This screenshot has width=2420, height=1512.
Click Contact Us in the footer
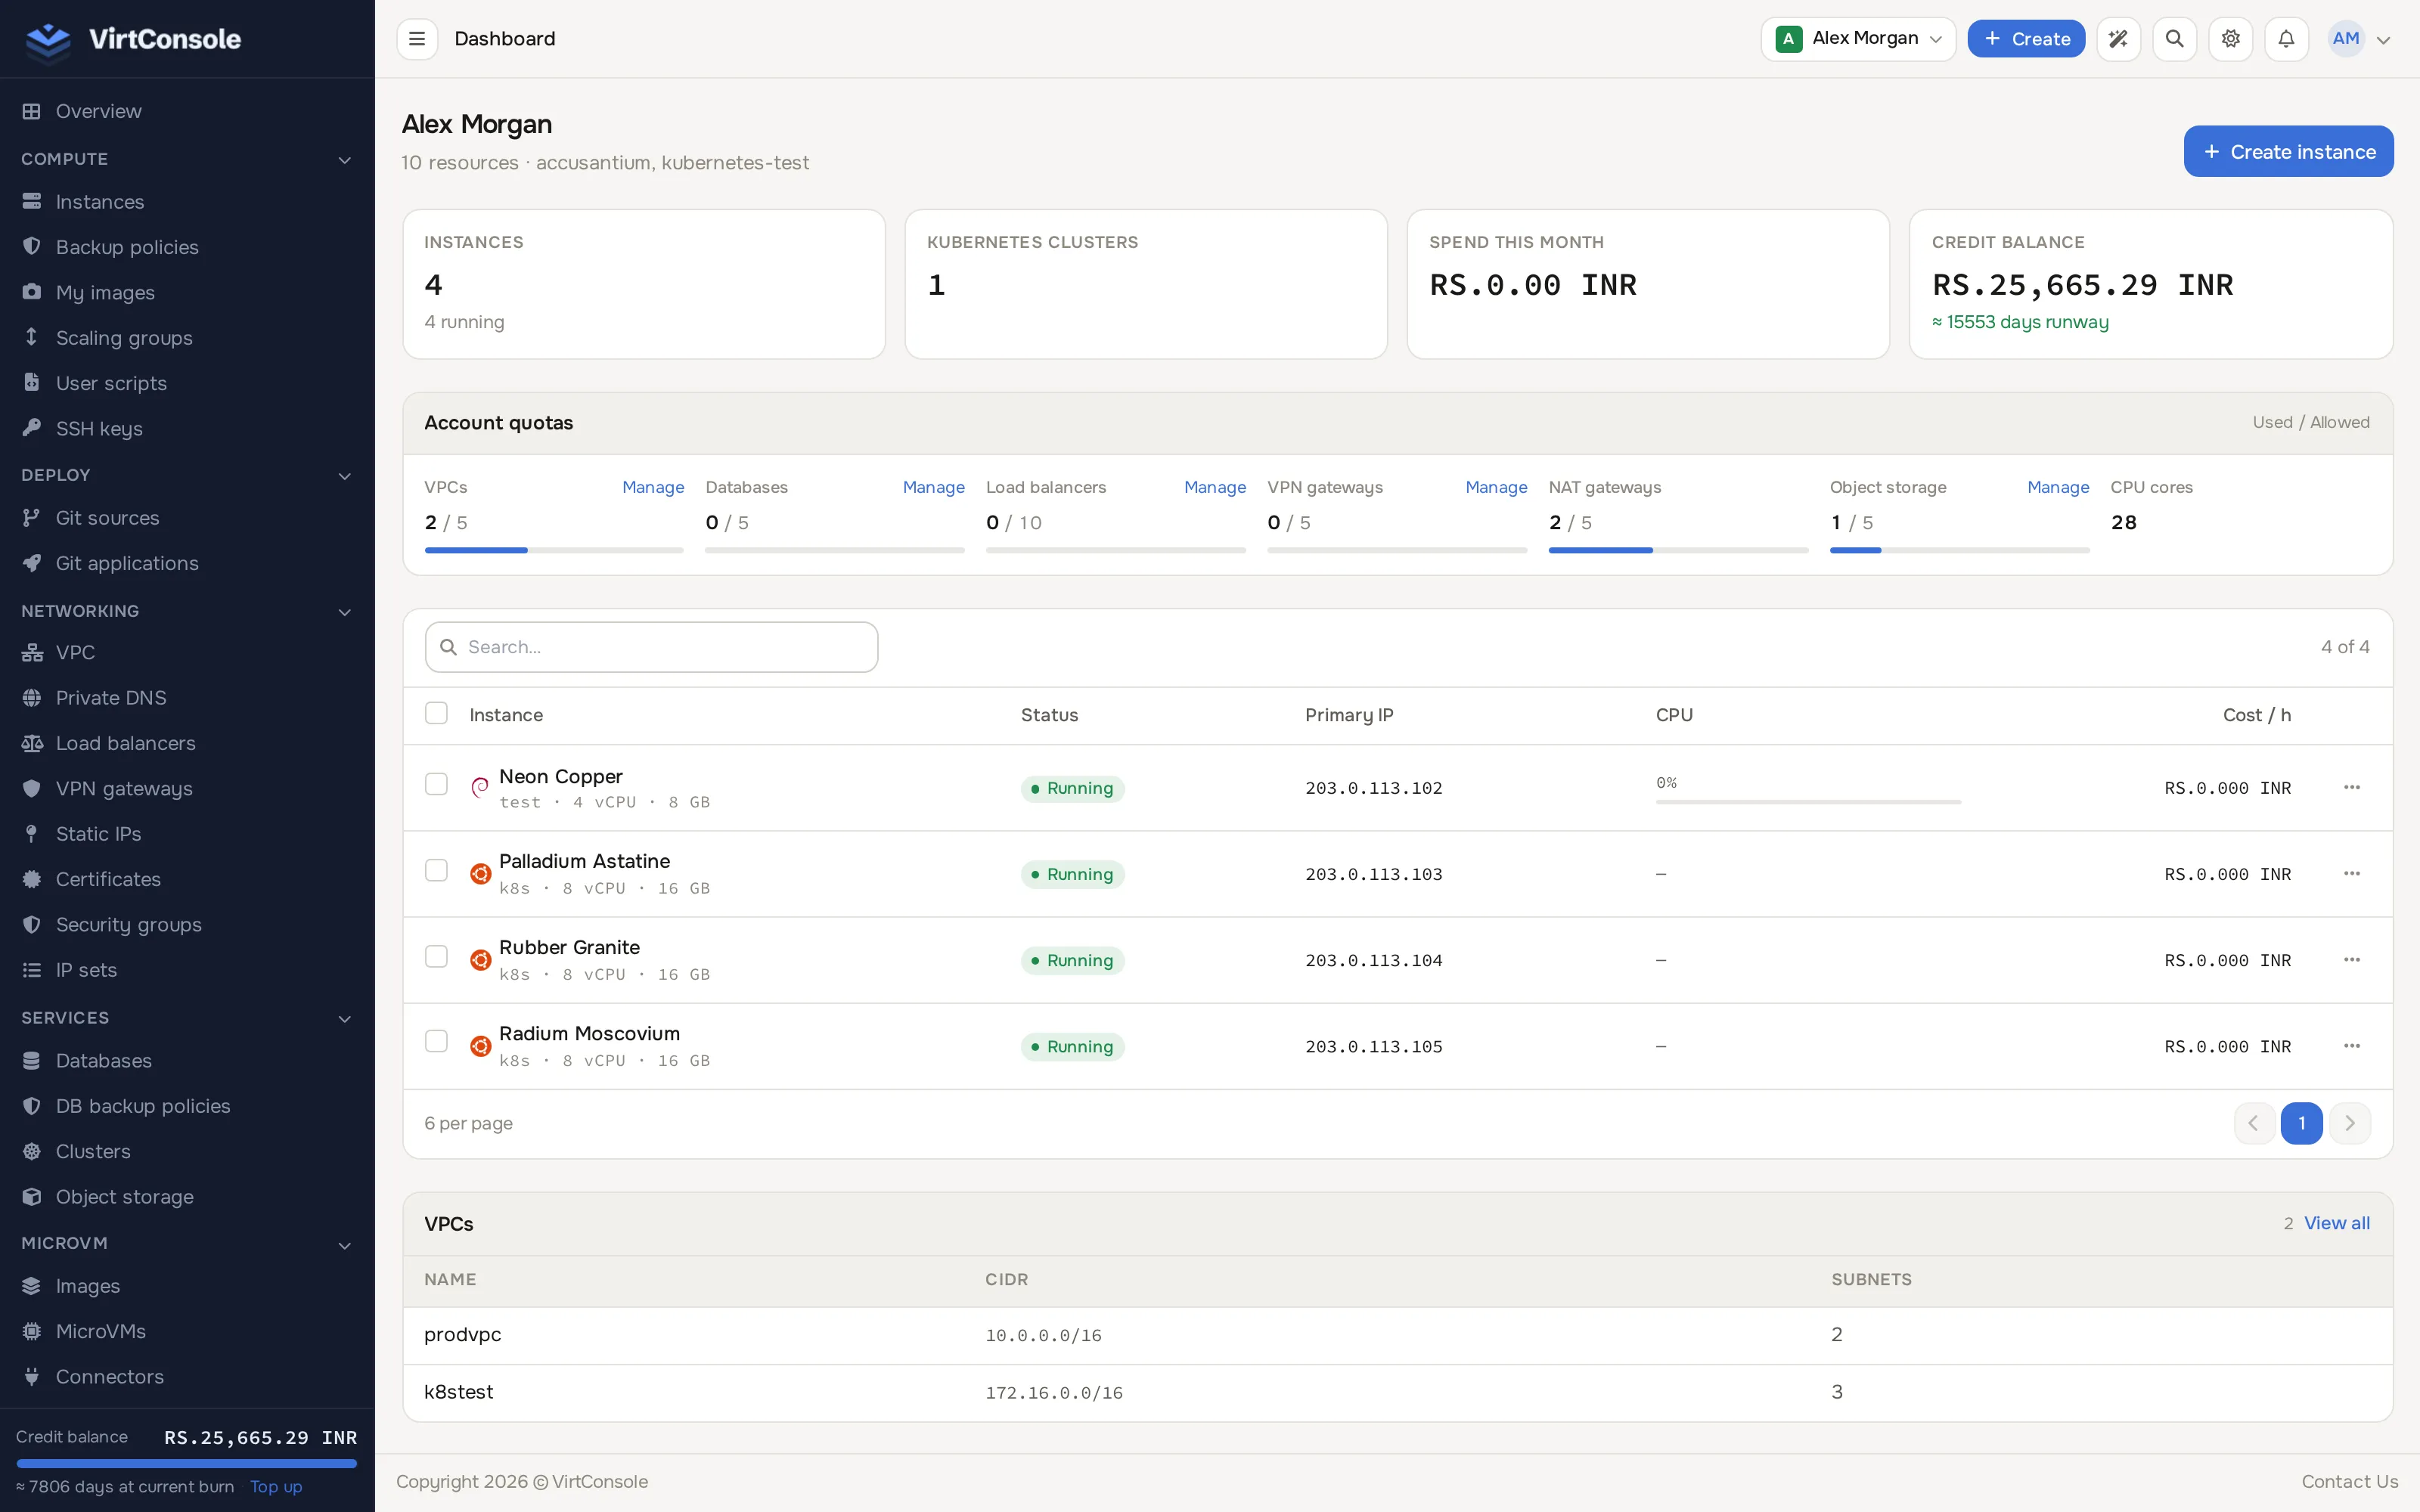pyautogui.click(x=2349, y=1481)
